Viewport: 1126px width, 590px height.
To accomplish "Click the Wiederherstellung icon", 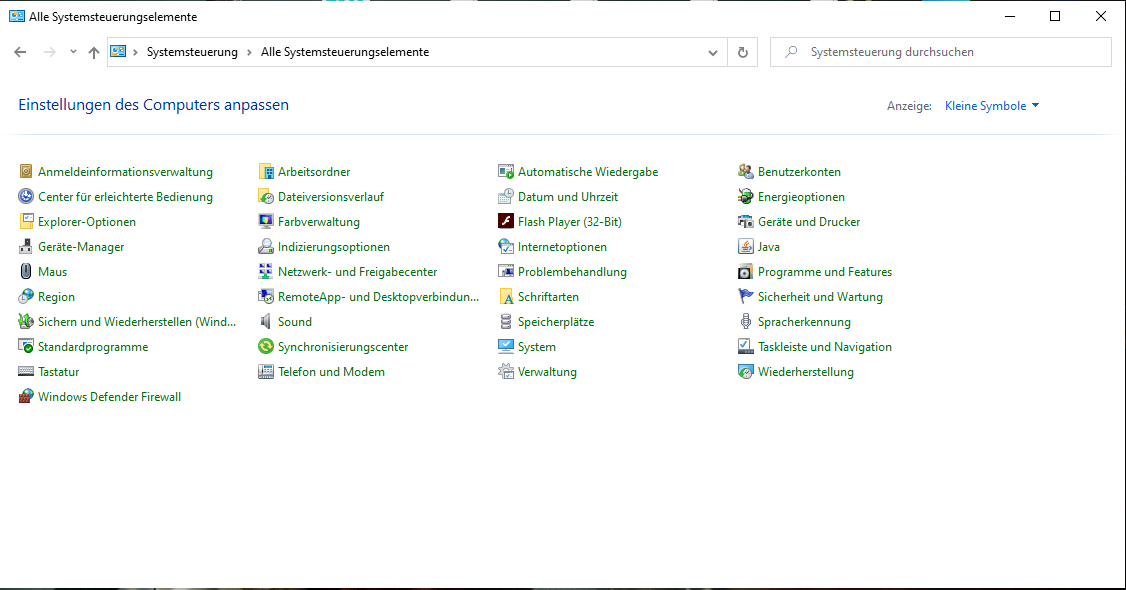I will click(x=745, y=372).
